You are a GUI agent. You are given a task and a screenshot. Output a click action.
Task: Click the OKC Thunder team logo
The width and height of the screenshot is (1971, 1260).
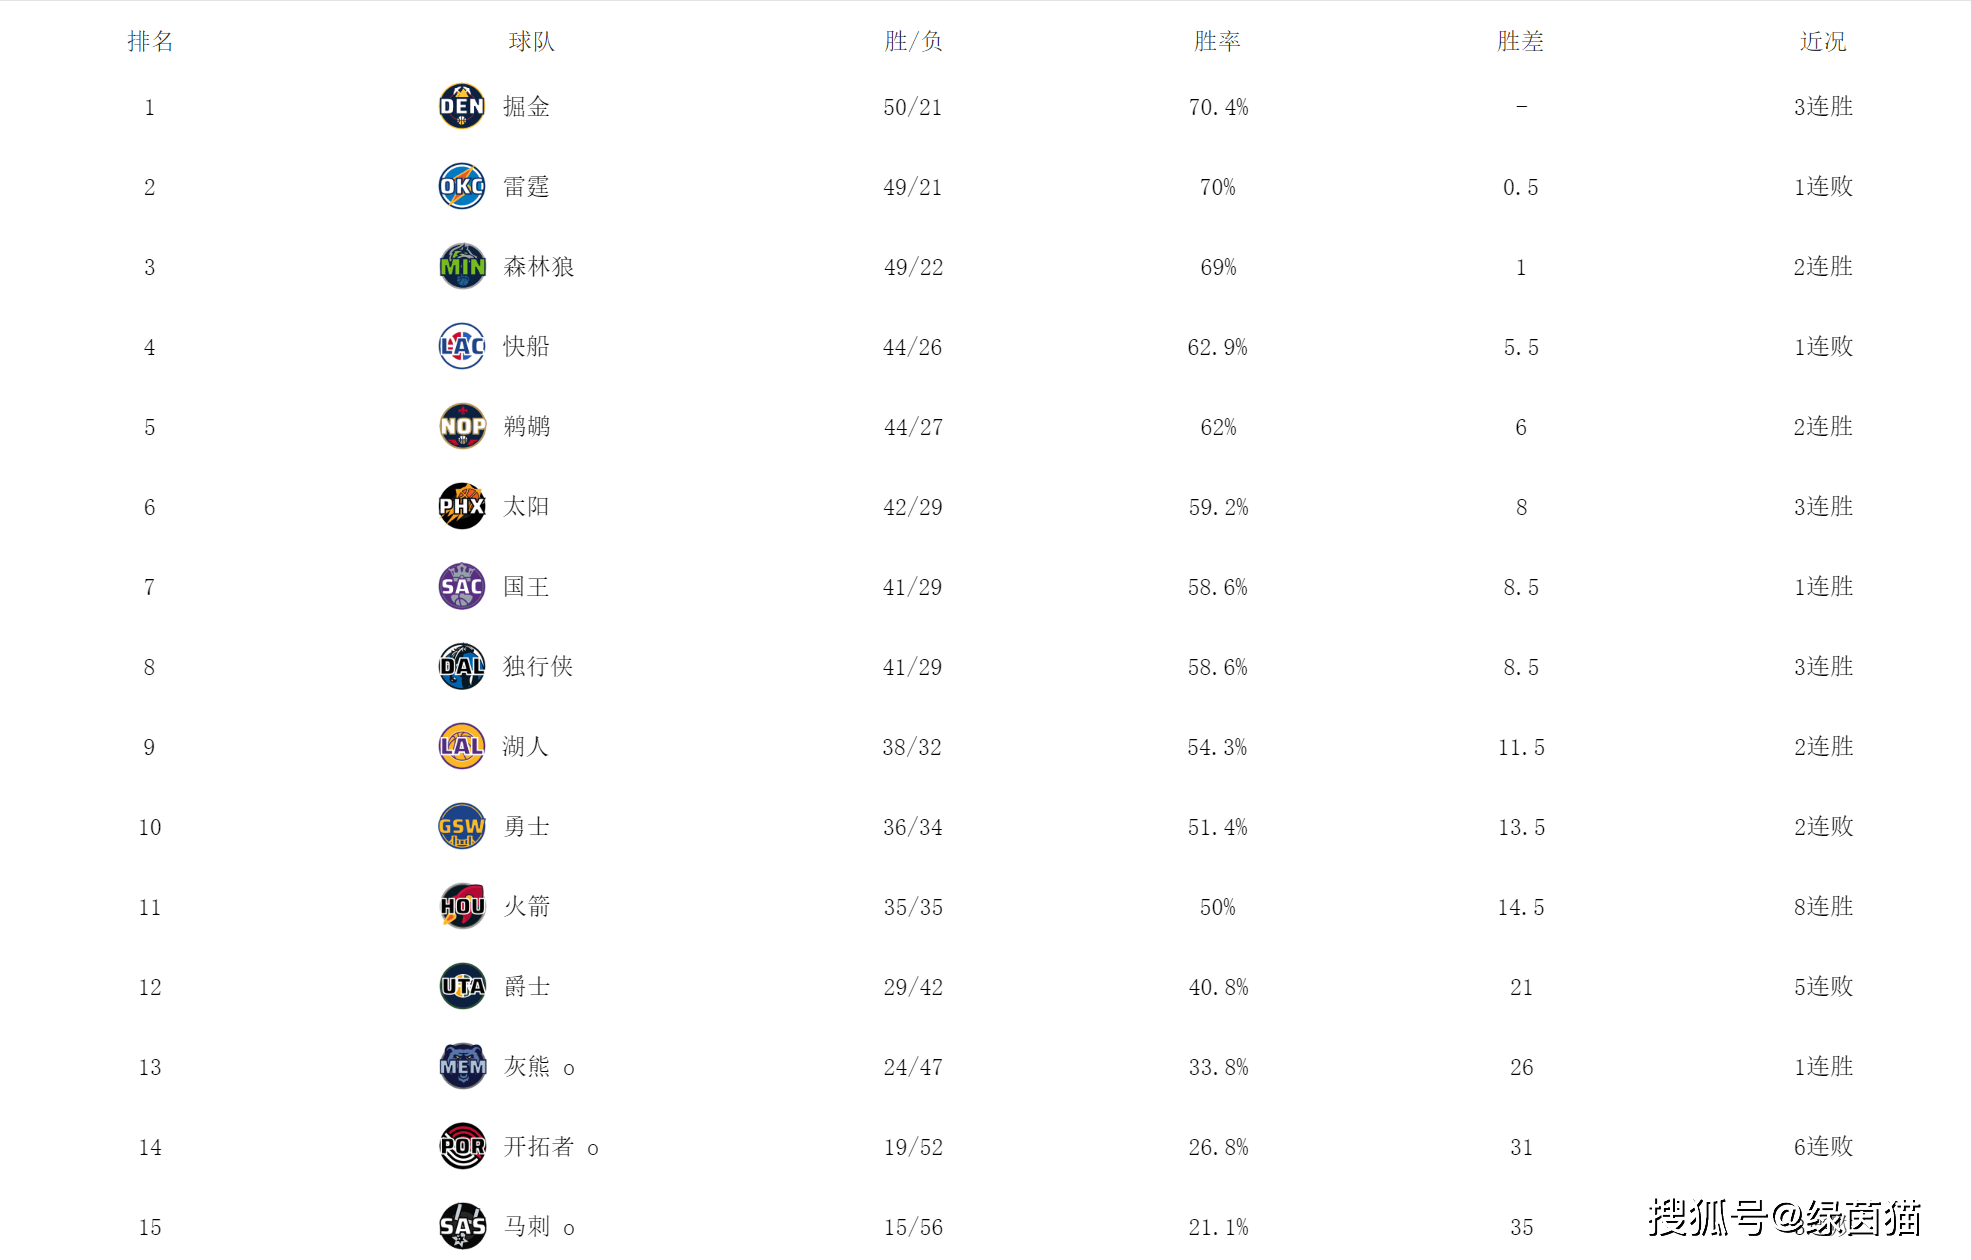[462, 186]
